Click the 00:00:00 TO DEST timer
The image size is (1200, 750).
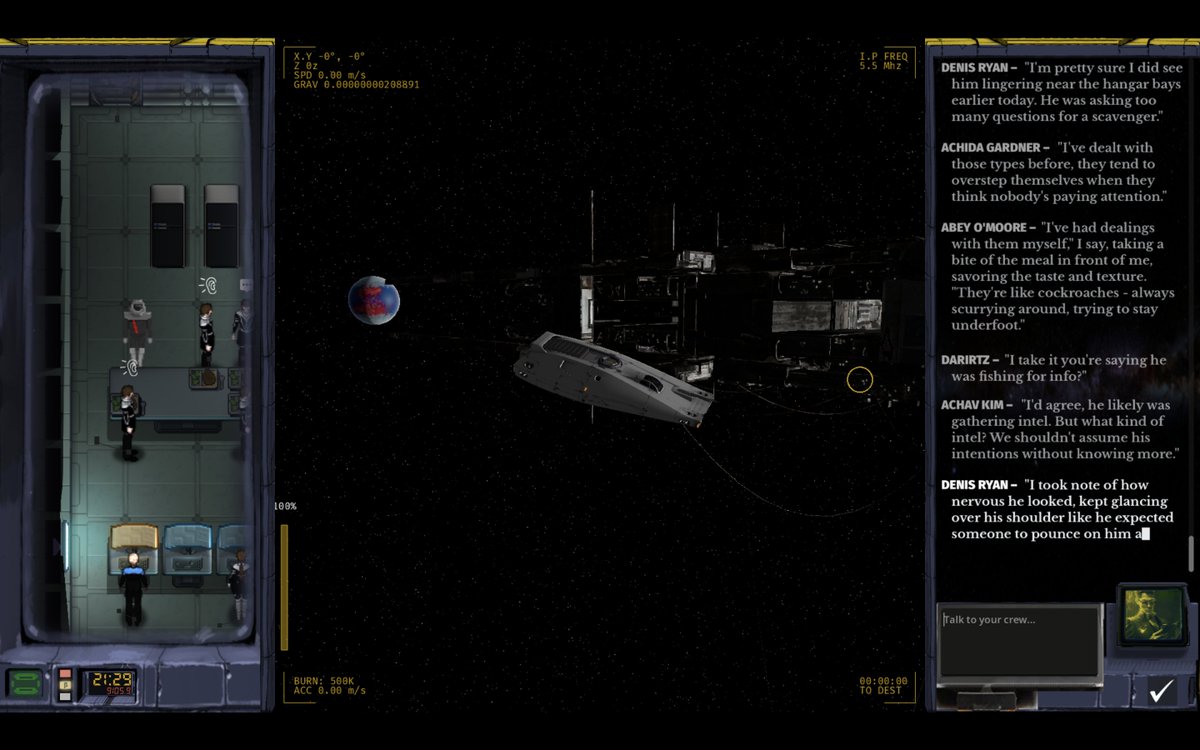coord(883,685)
